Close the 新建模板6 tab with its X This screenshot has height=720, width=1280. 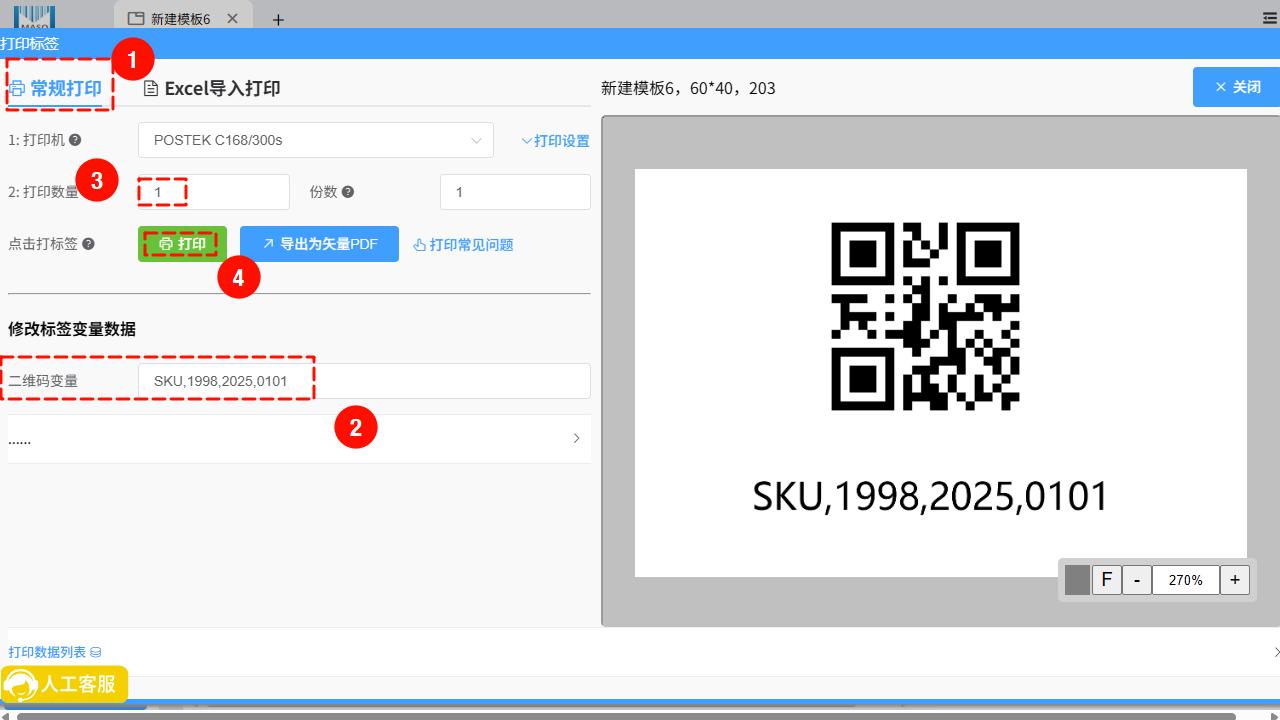tap(233, 19)
